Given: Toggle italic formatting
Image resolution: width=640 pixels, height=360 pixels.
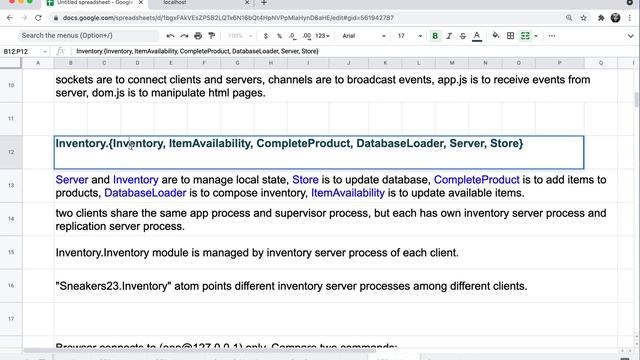Looking at the screenshot, I should pos(449,36).
